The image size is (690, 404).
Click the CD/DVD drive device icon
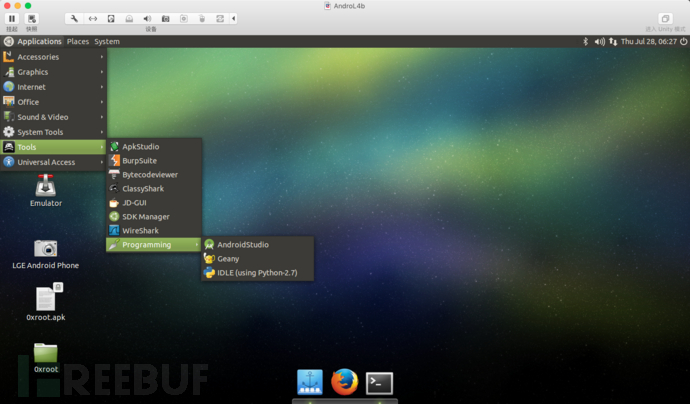129,18
